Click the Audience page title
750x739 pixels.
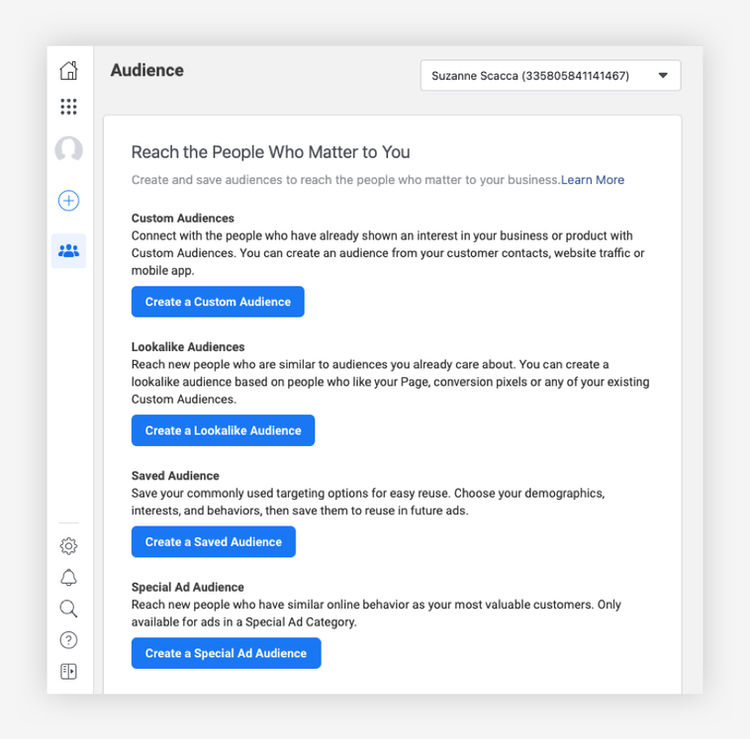tap(147, 70)
